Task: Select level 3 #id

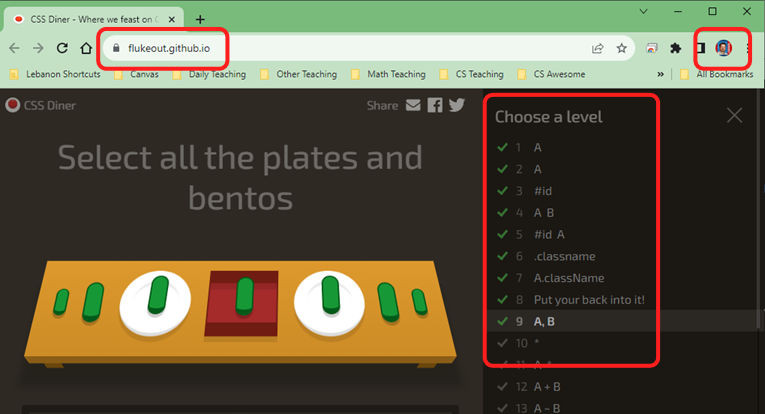Action: [543, 191]
